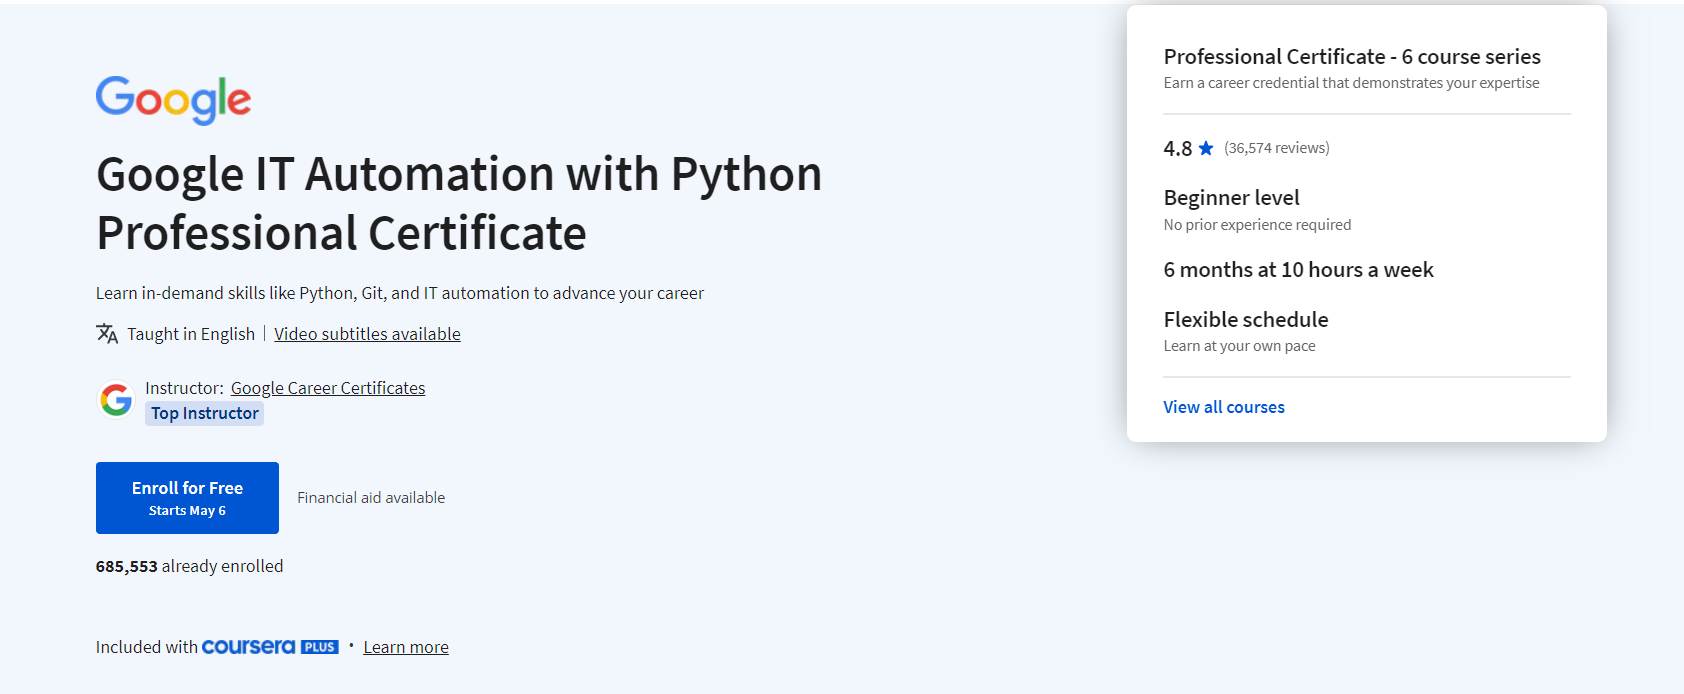
Task: Click the Google G instructor avatar
Action: (x=116, y=400)
